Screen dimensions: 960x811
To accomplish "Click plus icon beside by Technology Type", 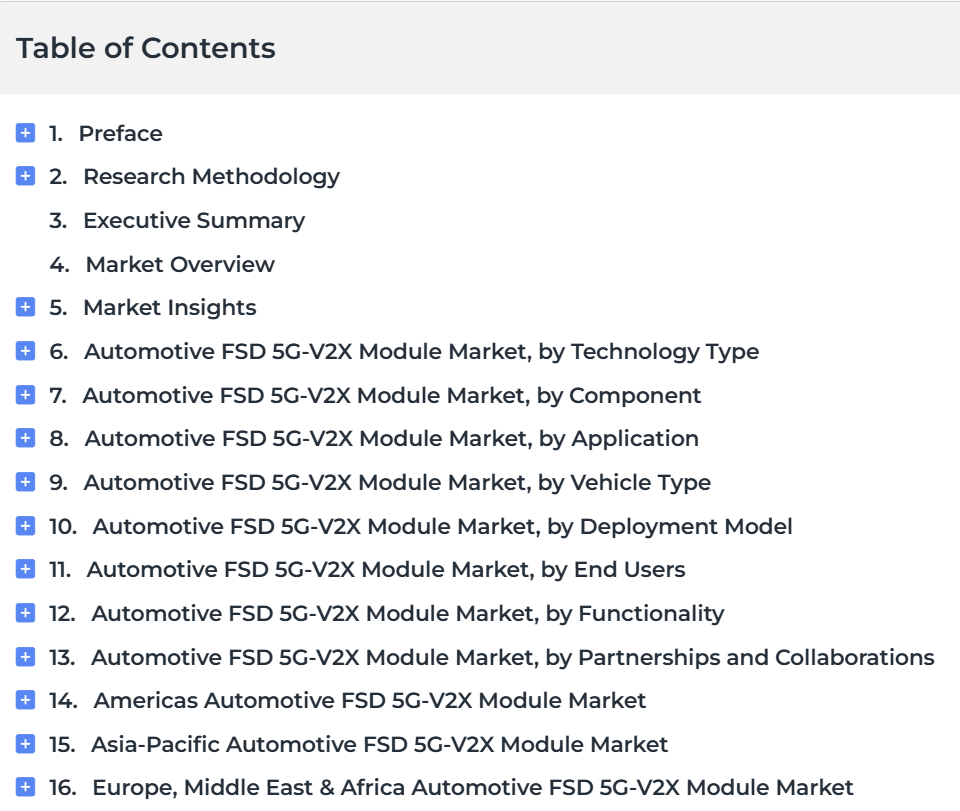I will pyautogui.click(x=25, y=351).
